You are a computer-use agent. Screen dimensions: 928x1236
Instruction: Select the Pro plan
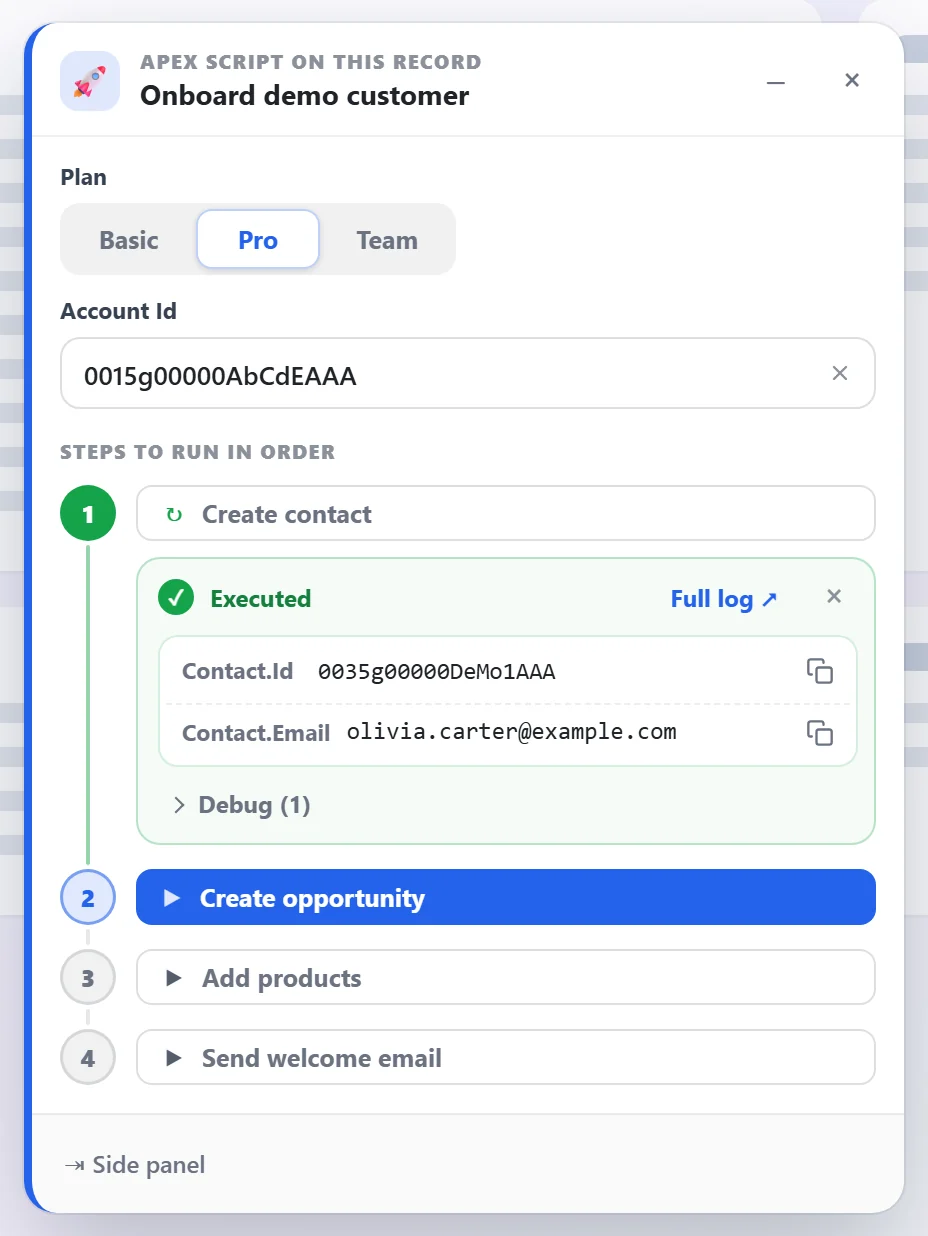point(258,240)
